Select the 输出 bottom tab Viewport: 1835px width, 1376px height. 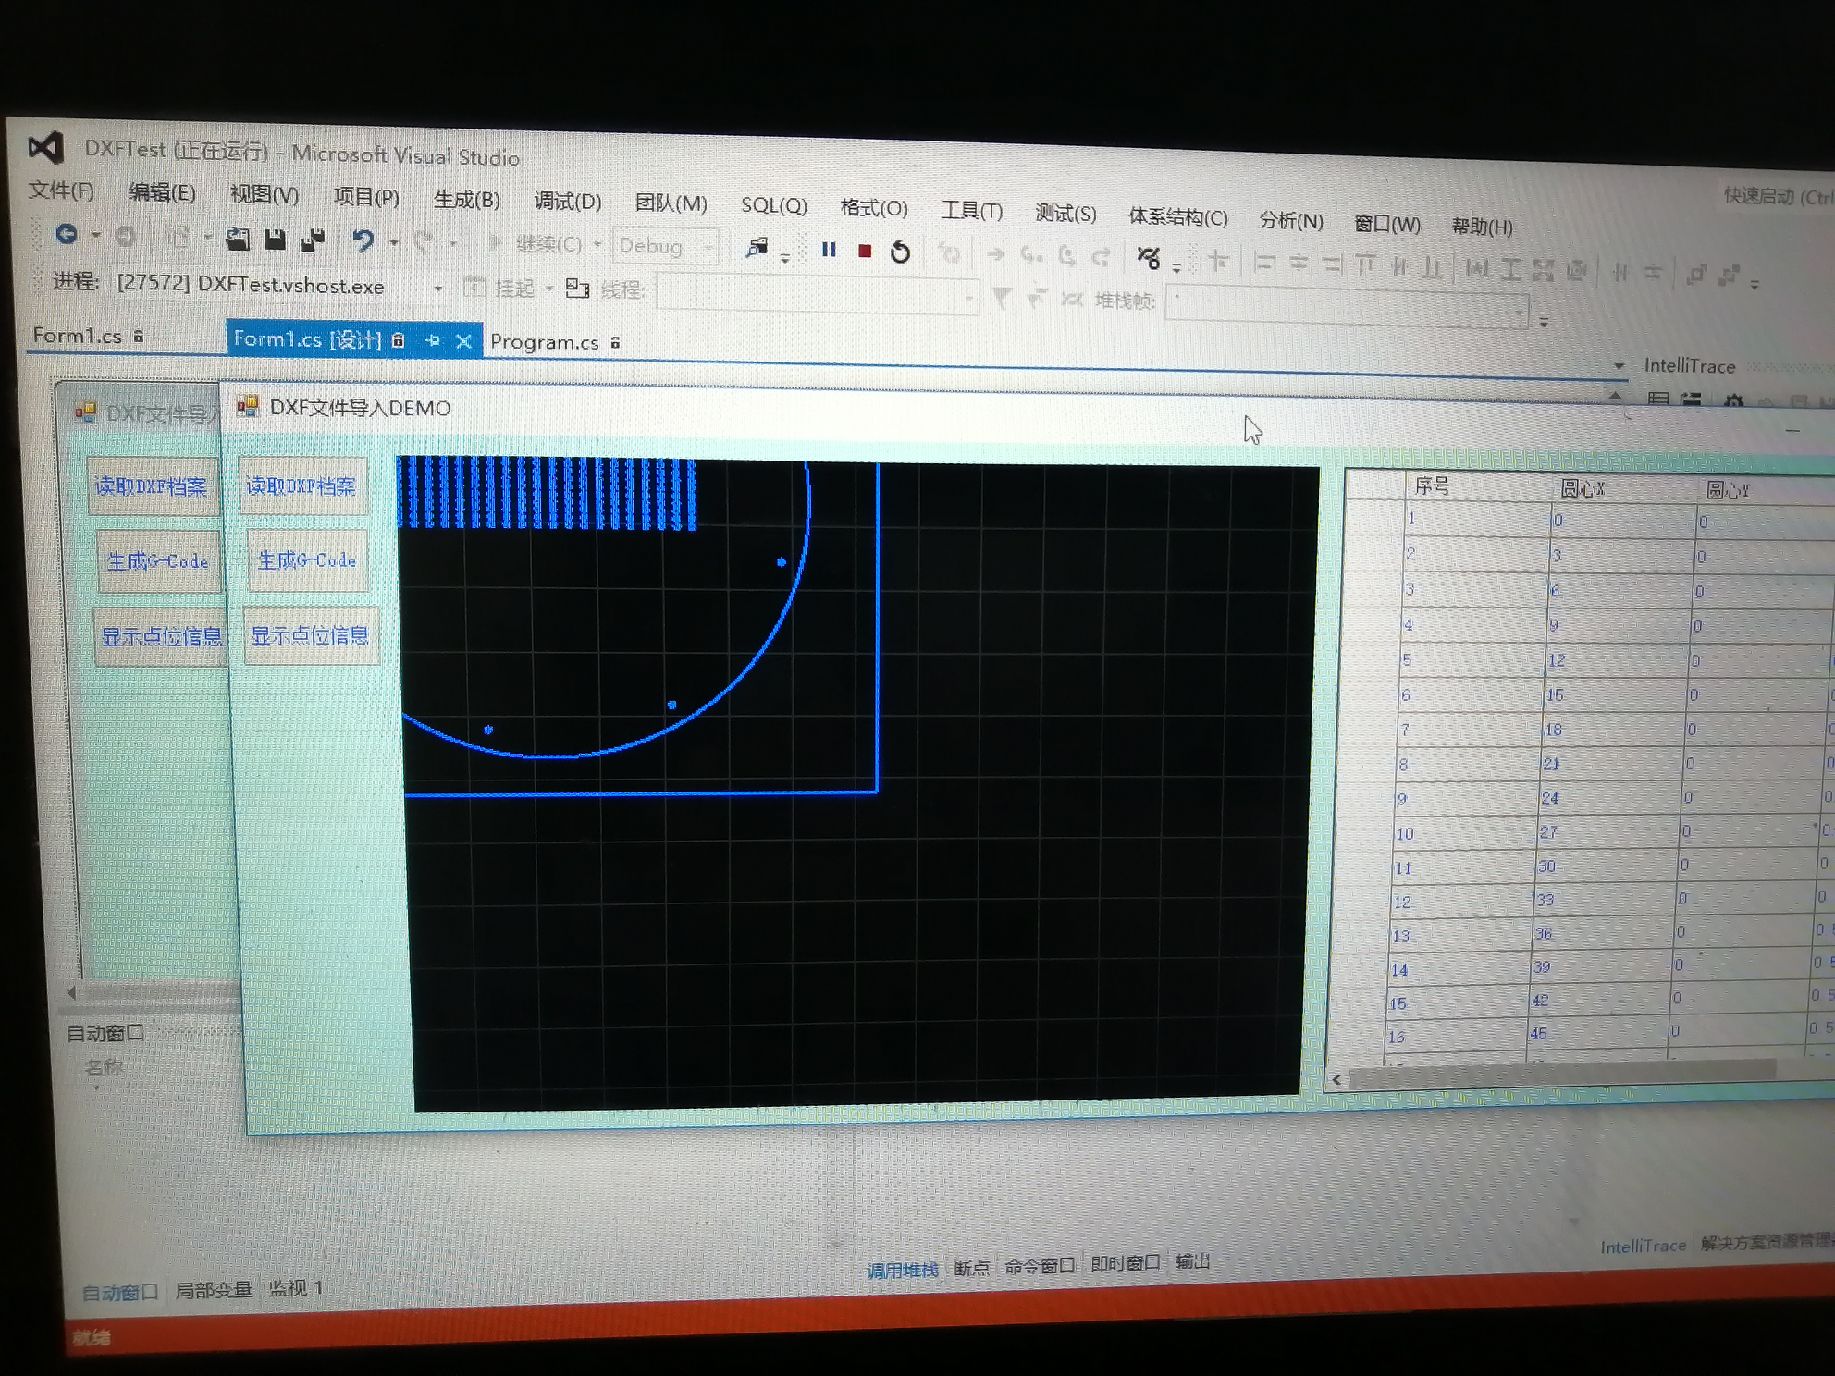click(1192, 1261)
